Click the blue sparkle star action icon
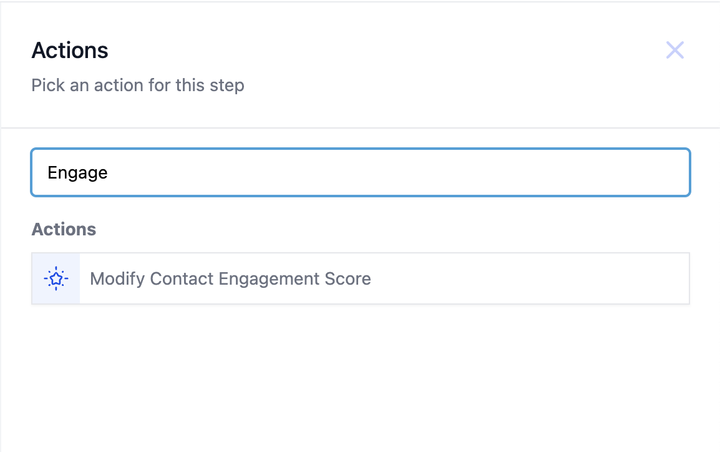Viewport: 720px width, 452px height. point(56,278)
